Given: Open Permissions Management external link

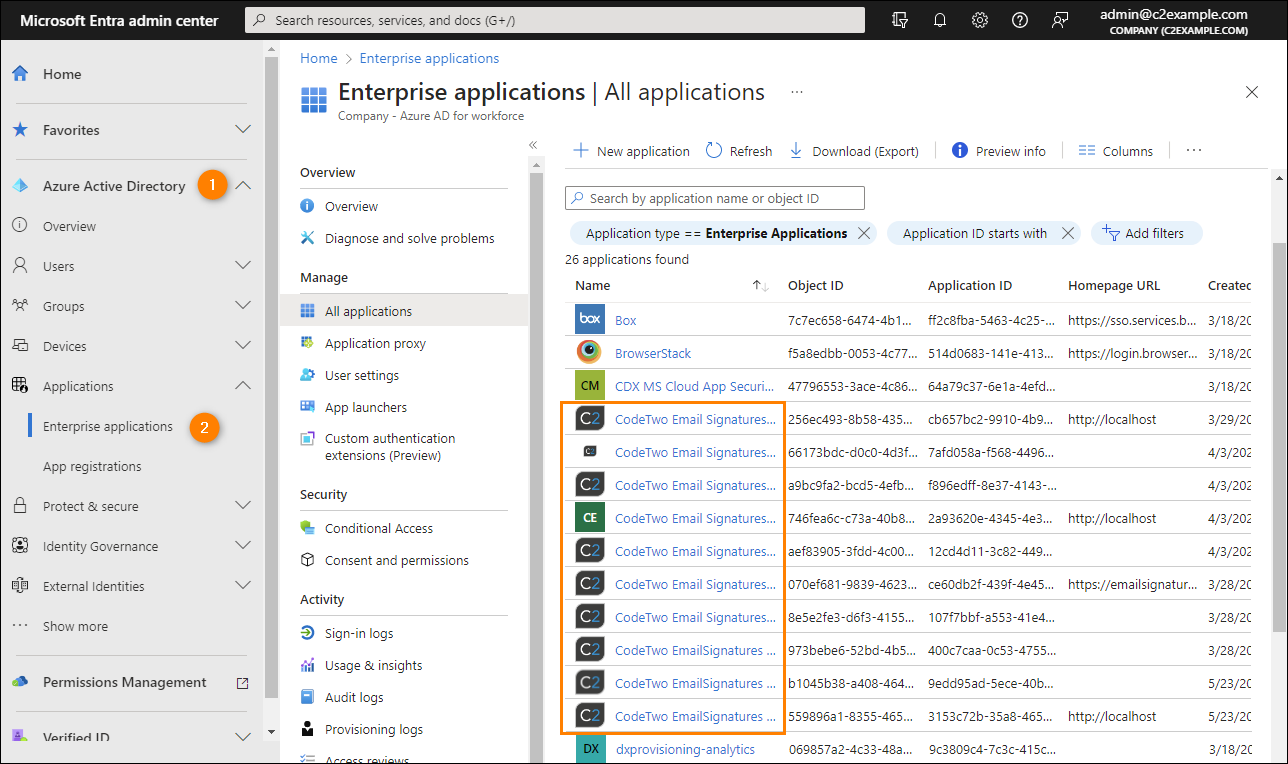Looking at the screenshot, I should tap(242, 683).
